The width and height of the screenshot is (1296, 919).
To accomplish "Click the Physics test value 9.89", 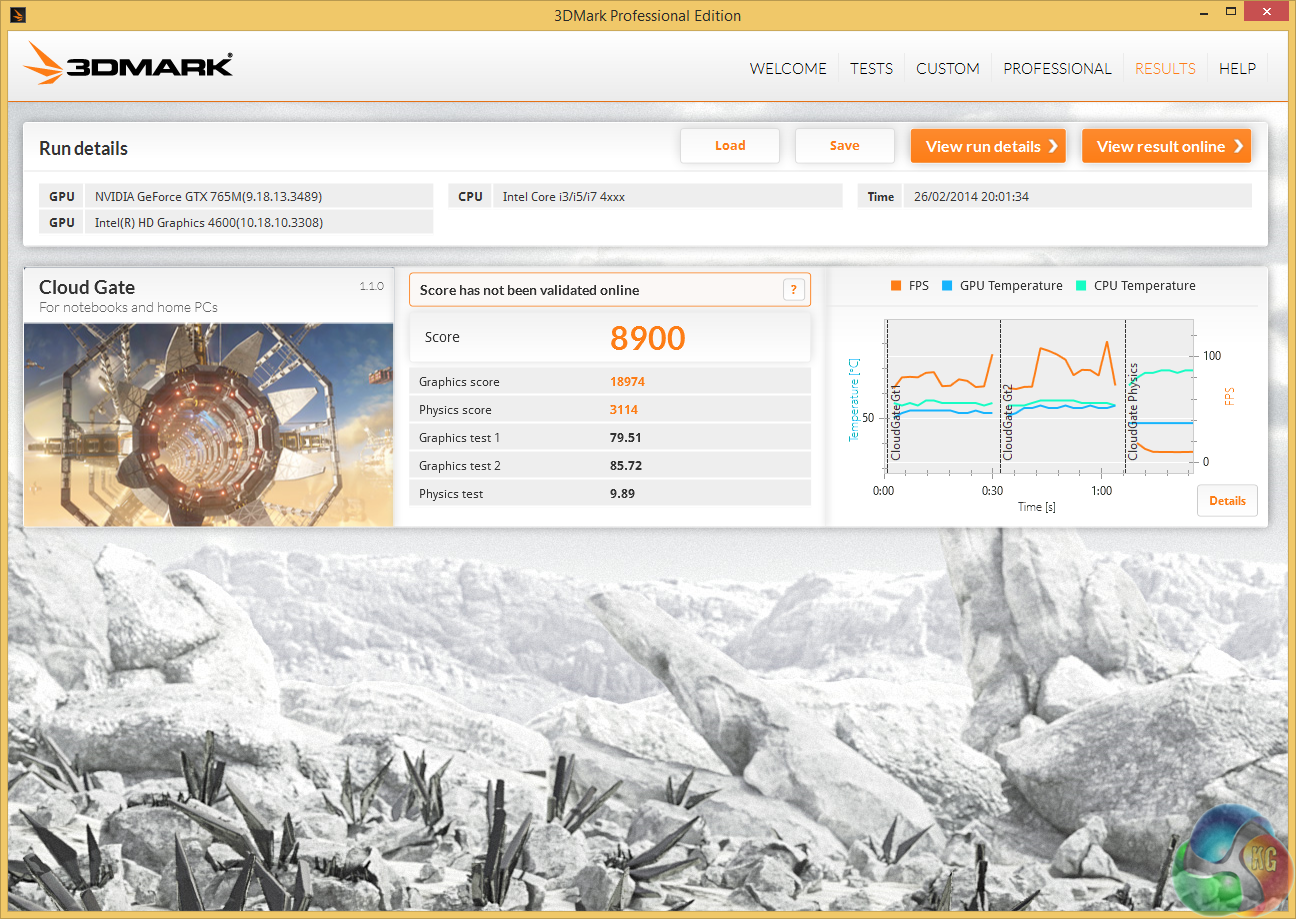I will (622, 494).
